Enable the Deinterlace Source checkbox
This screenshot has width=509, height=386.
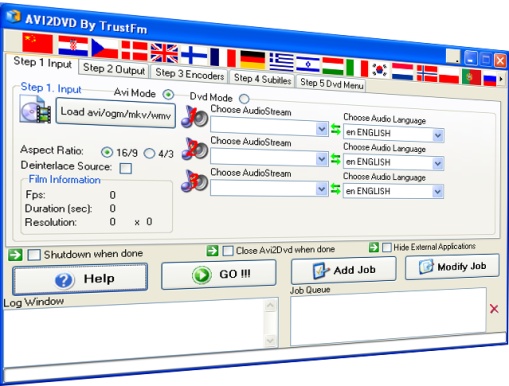tap(126, 168)
